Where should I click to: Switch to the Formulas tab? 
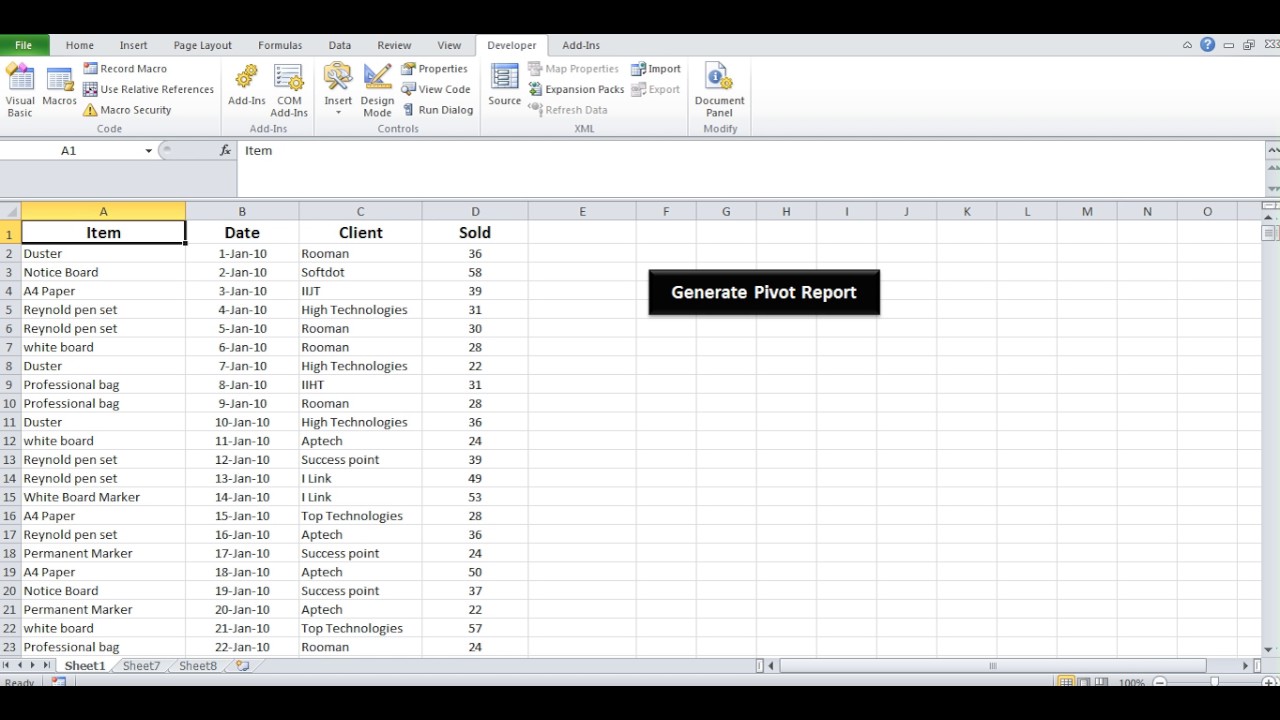point(280,45)
